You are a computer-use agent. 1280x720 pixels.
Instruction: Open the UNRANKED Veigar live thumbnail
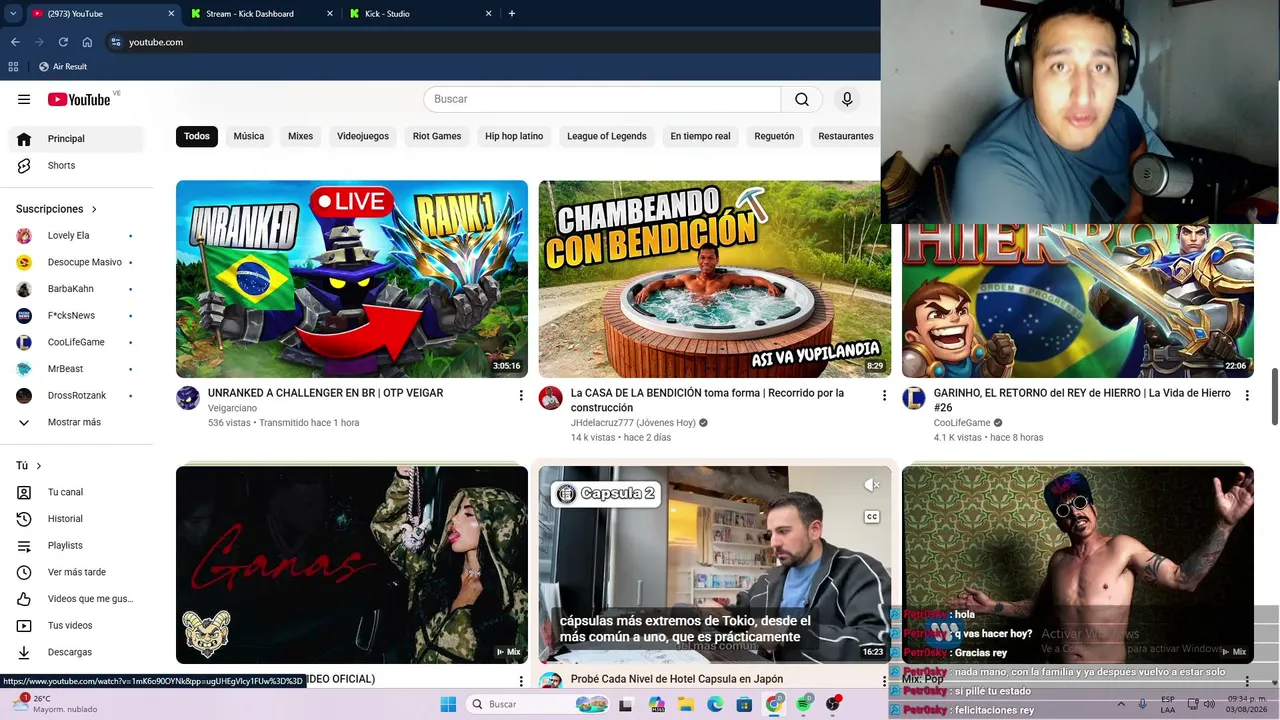pos(352,279)
